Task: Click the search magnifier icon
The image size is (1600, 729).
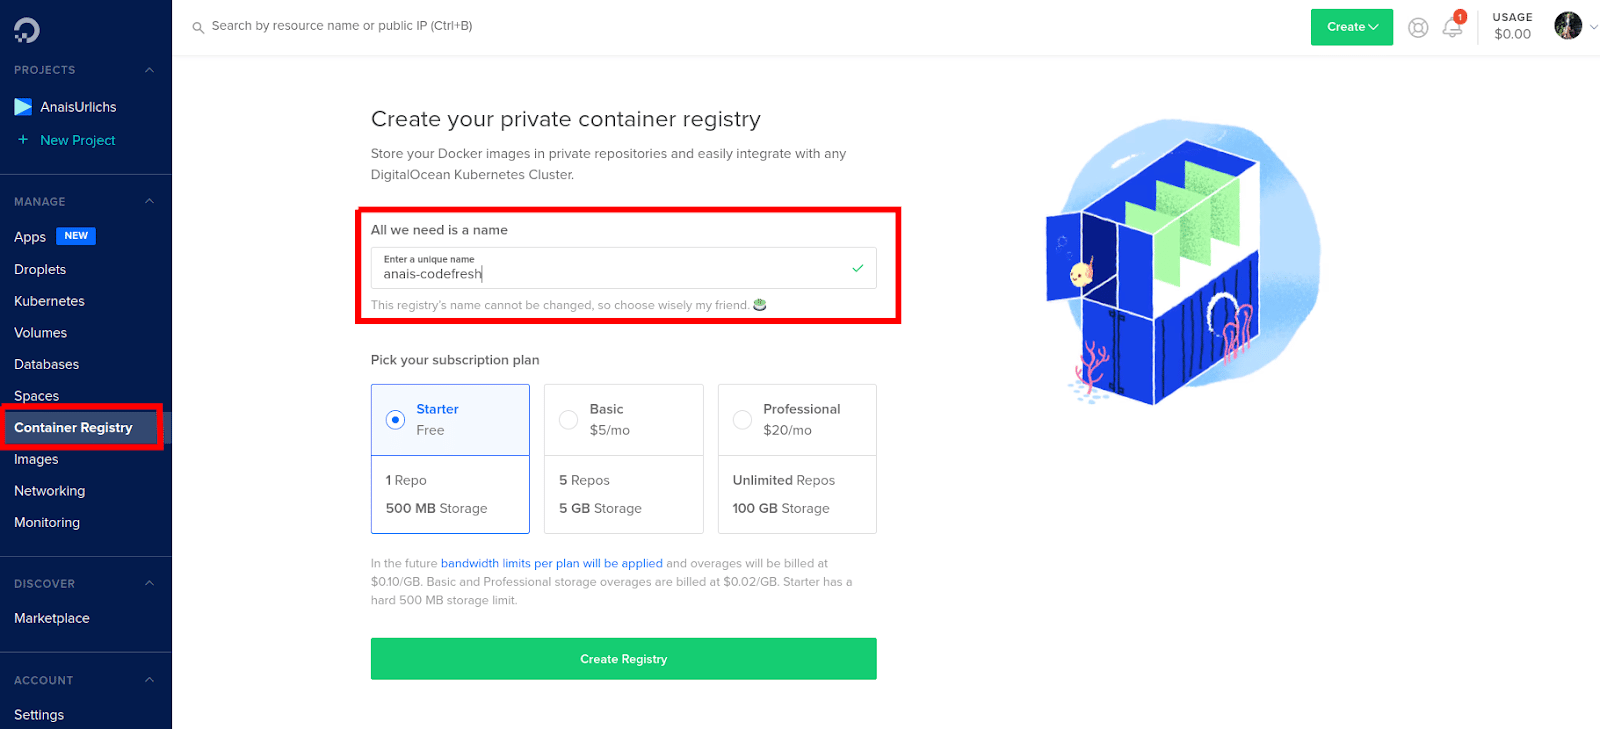Action: click(198, 27)
